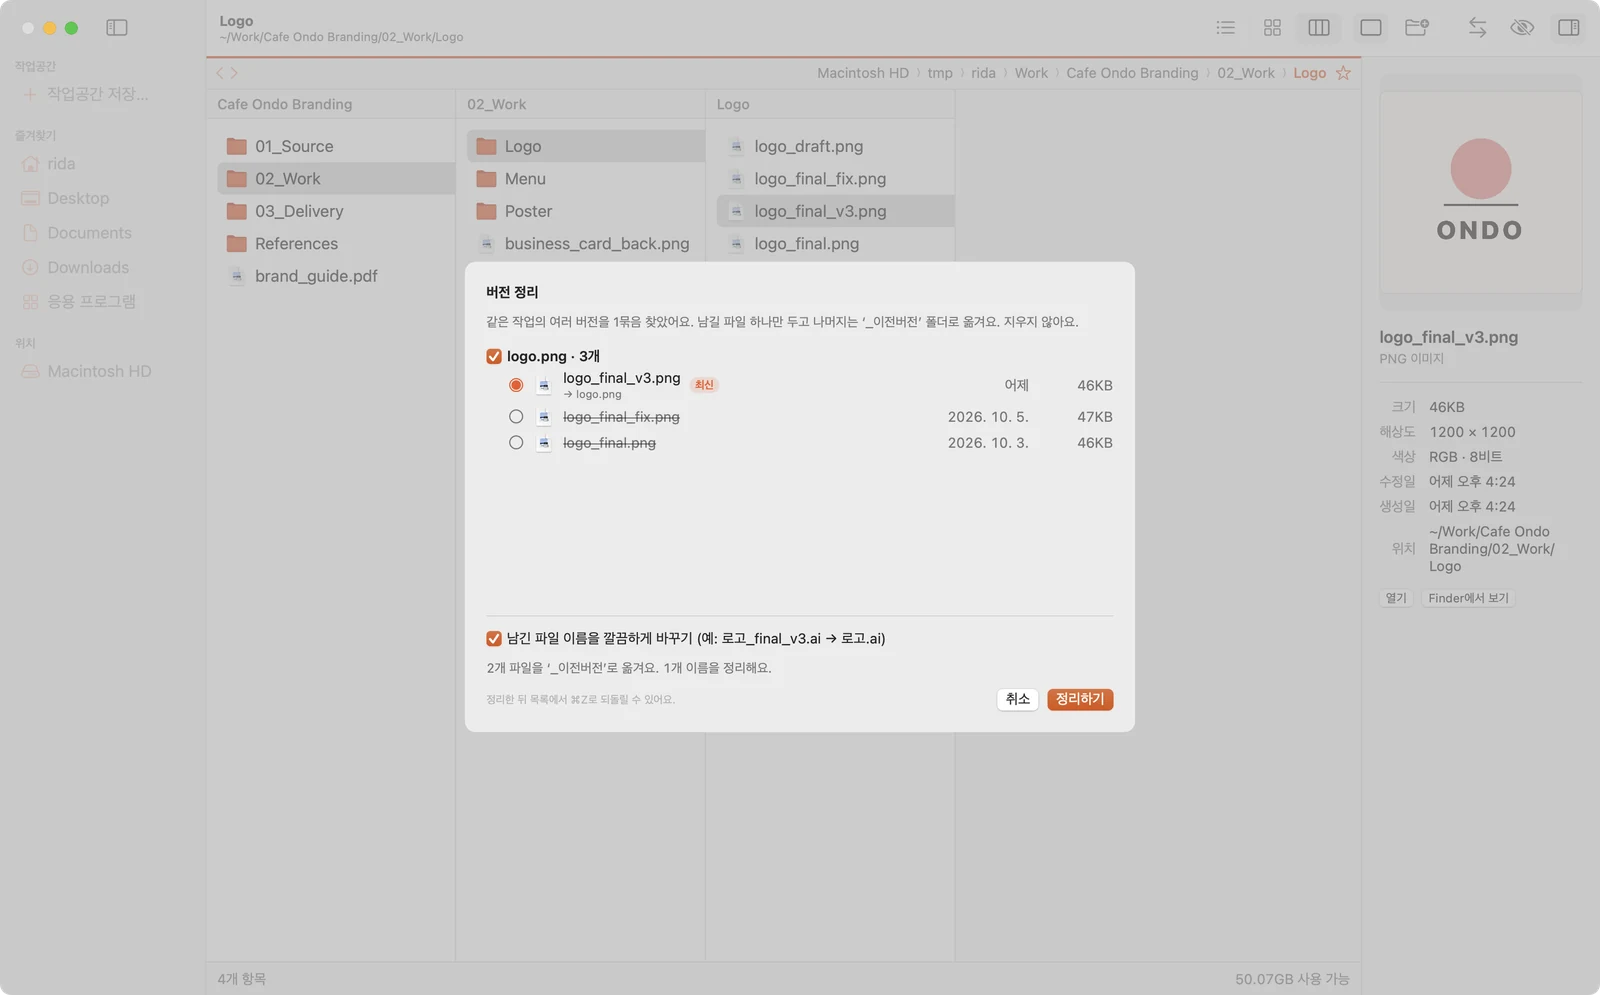Uncheck the logo.png · 3개 group checkbox
This screenshot has width=1600, height=995.
494,357
